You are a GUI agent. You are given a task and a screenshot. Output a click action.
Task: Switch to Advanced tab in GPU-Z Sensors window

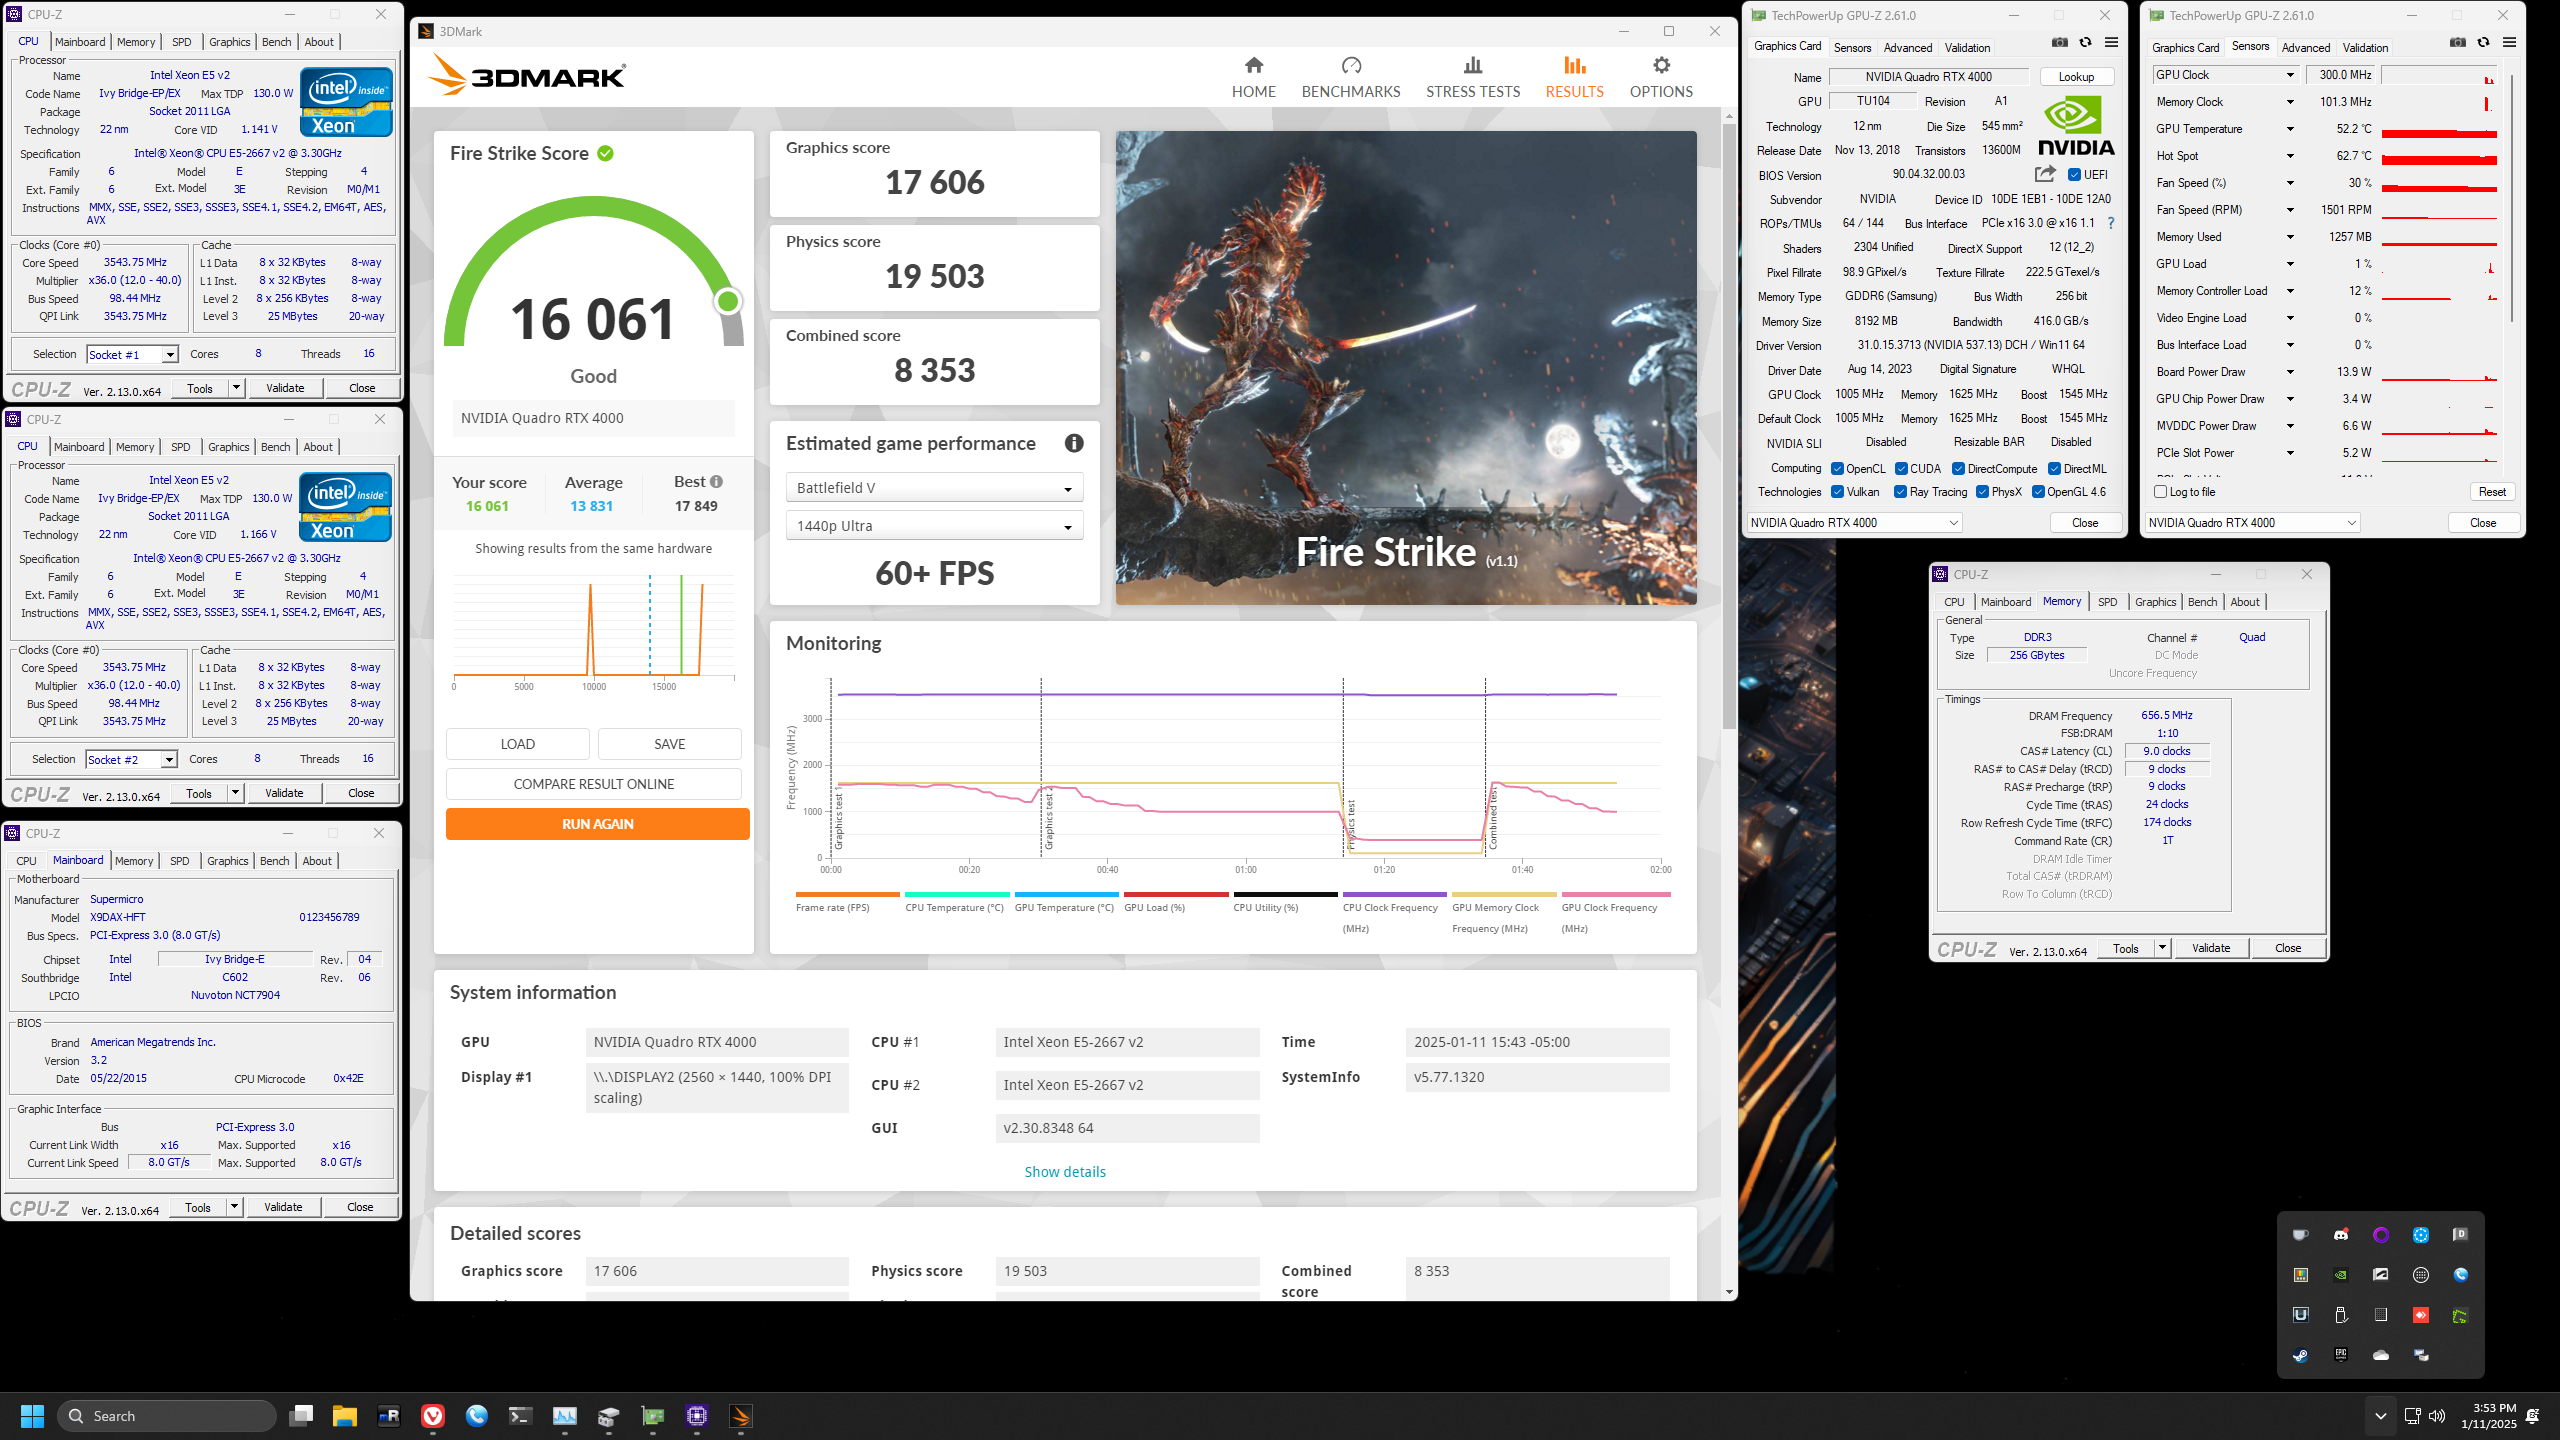2306,48
